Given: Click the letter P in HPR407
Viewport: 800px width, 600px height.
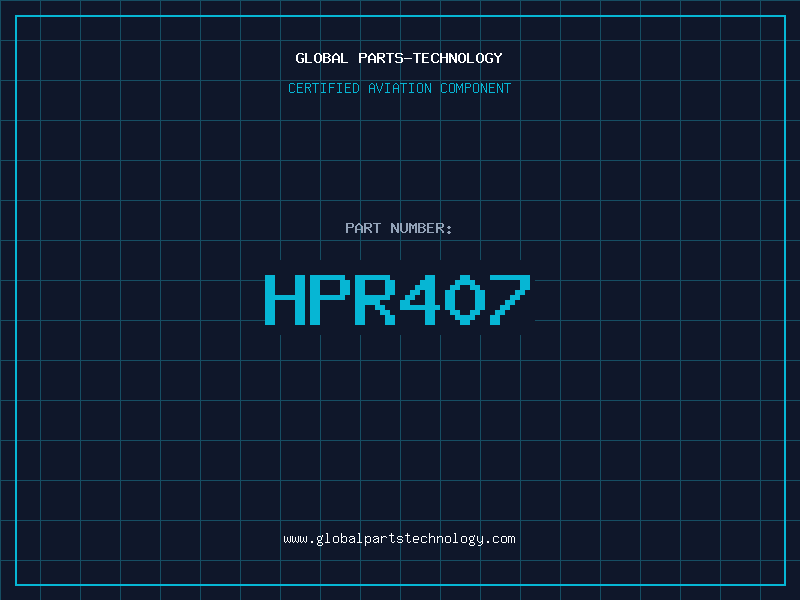Looking at the screenshot, I should [x=329, y=298].
